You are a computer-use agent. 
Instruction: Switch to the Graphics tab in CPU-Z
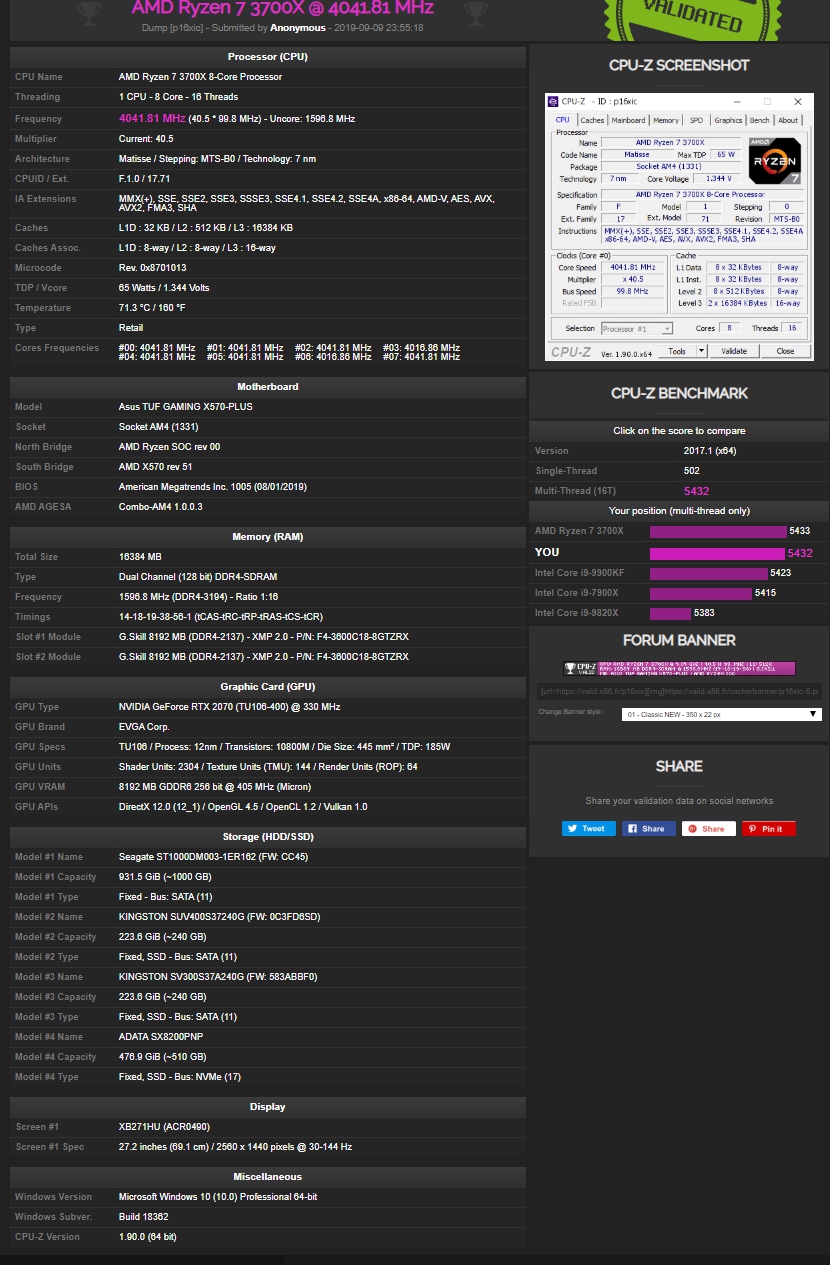(728, 120)
